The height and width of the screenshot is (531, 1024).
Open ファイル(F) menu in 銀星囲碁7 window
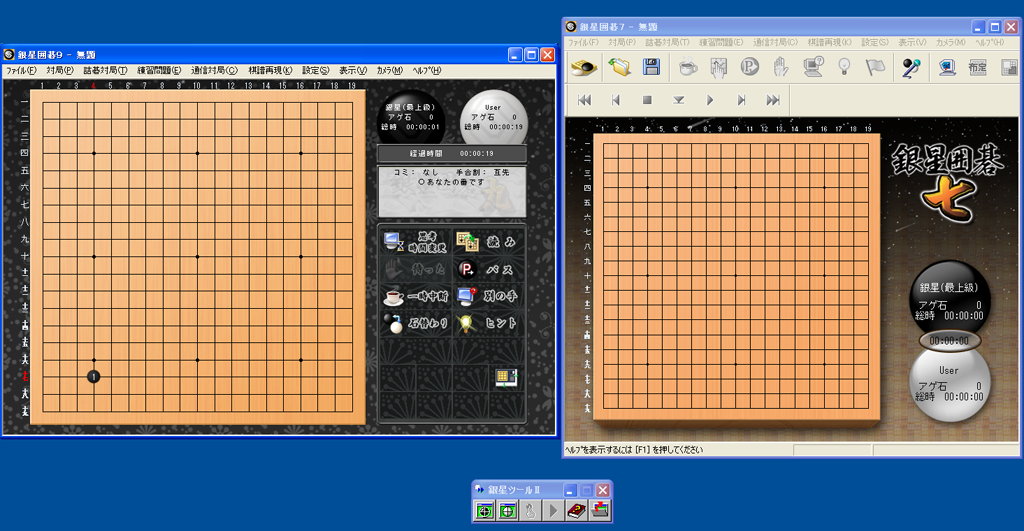coord(583,42)
